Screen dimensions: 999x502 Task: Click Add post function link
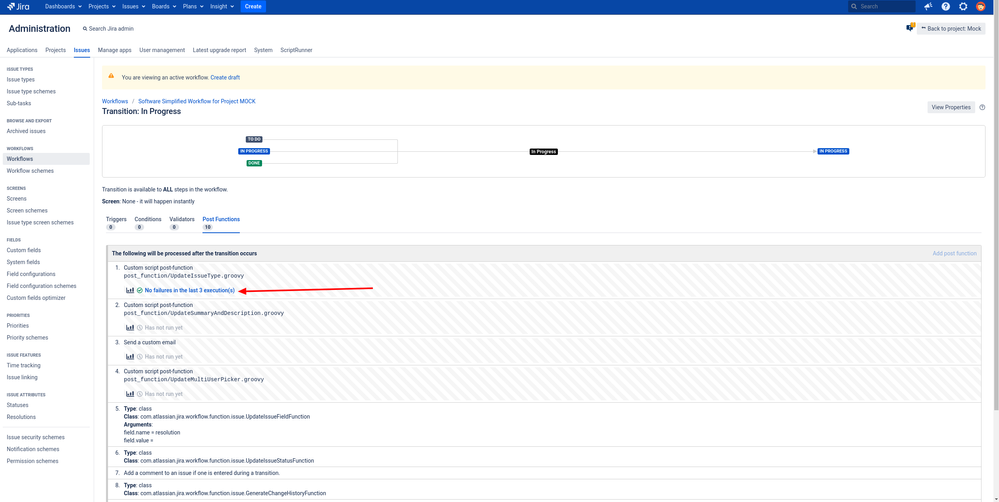[x=954, y=253]
